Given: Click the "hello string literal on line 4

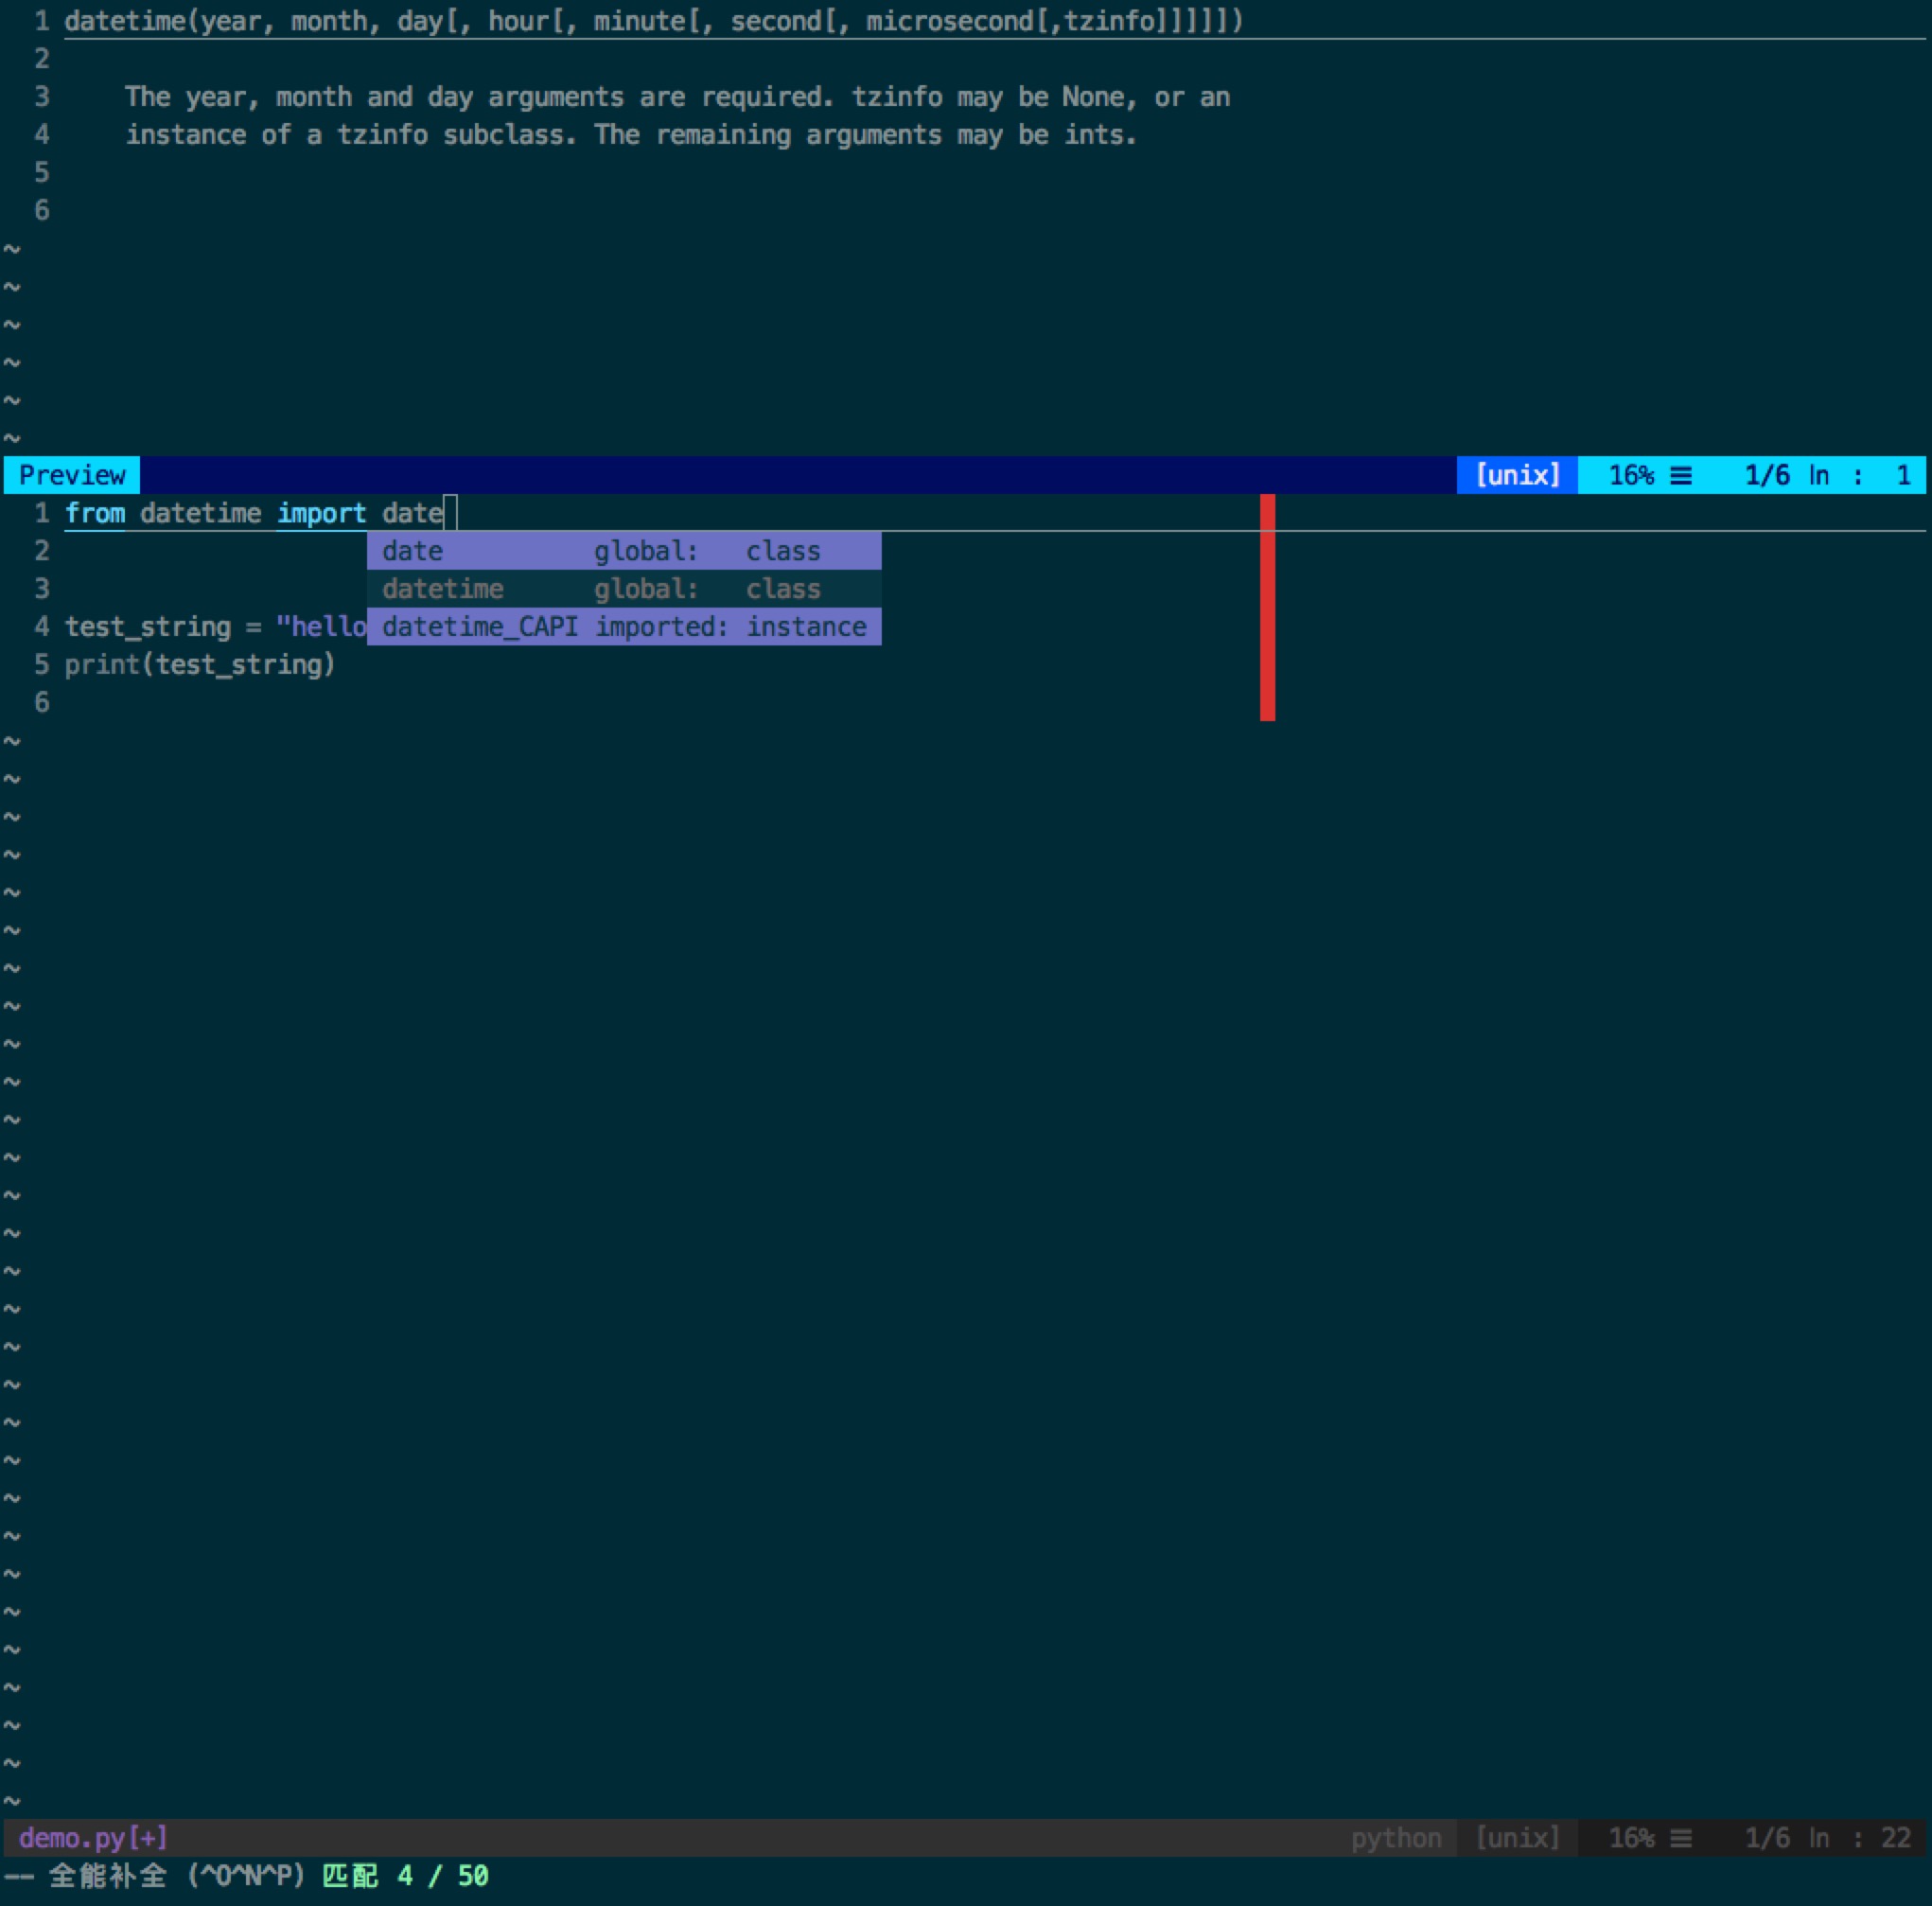Looking at the screenshot, I should click(321, 627).
